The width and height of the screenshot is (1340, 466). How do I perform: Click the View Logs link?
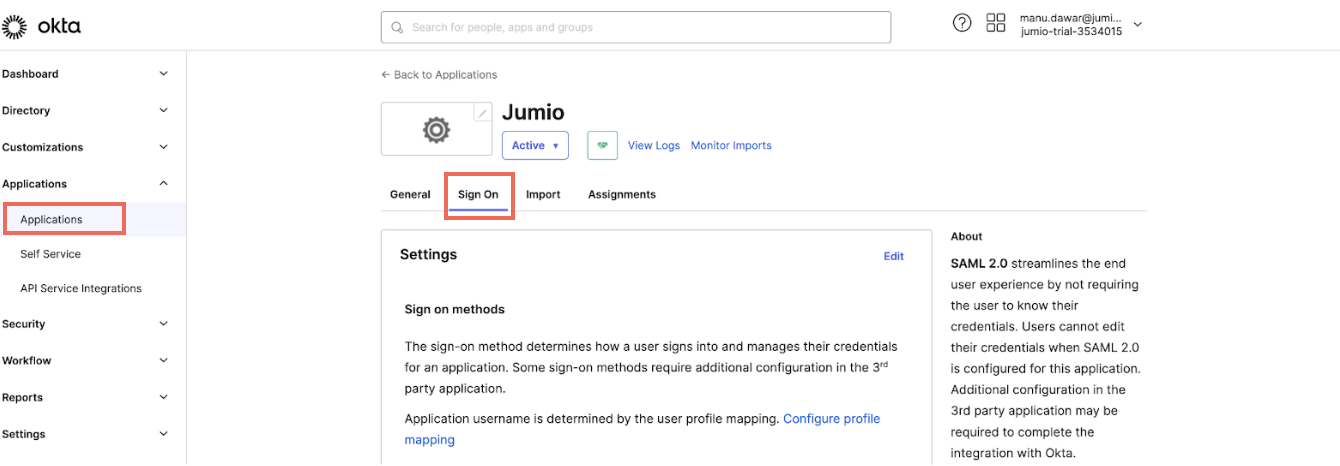click(654, 145)
